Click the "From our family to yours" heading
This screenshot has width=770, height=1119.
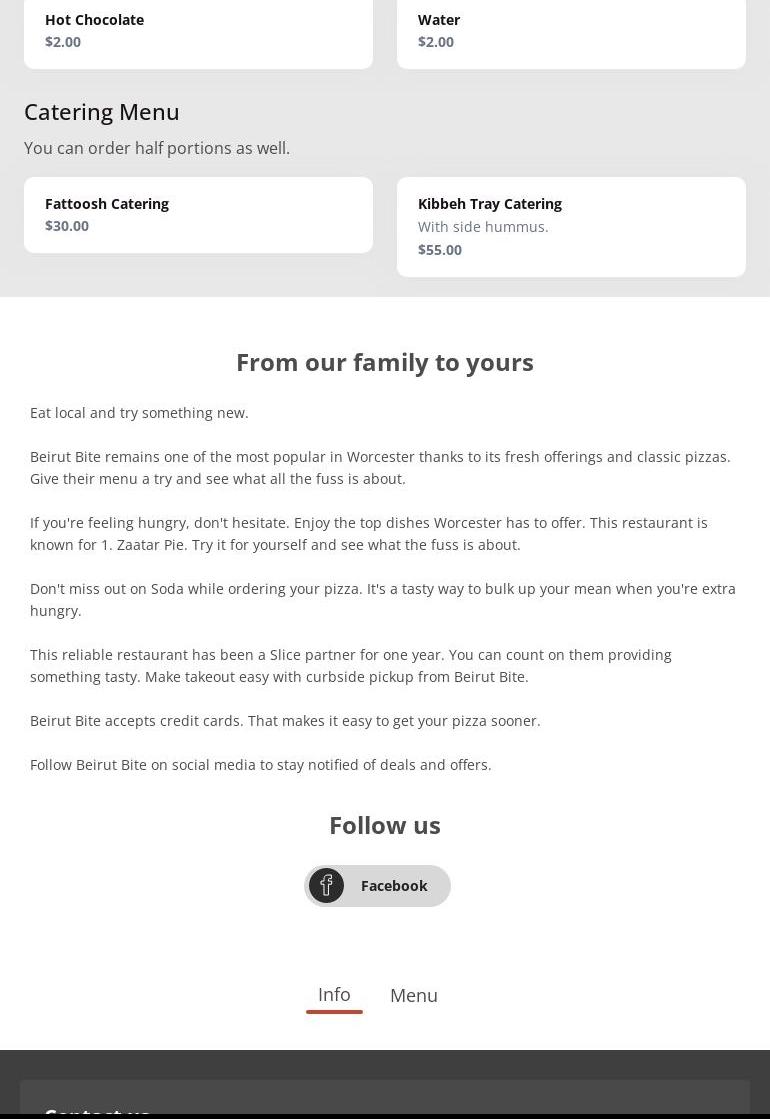coord(385,362)
